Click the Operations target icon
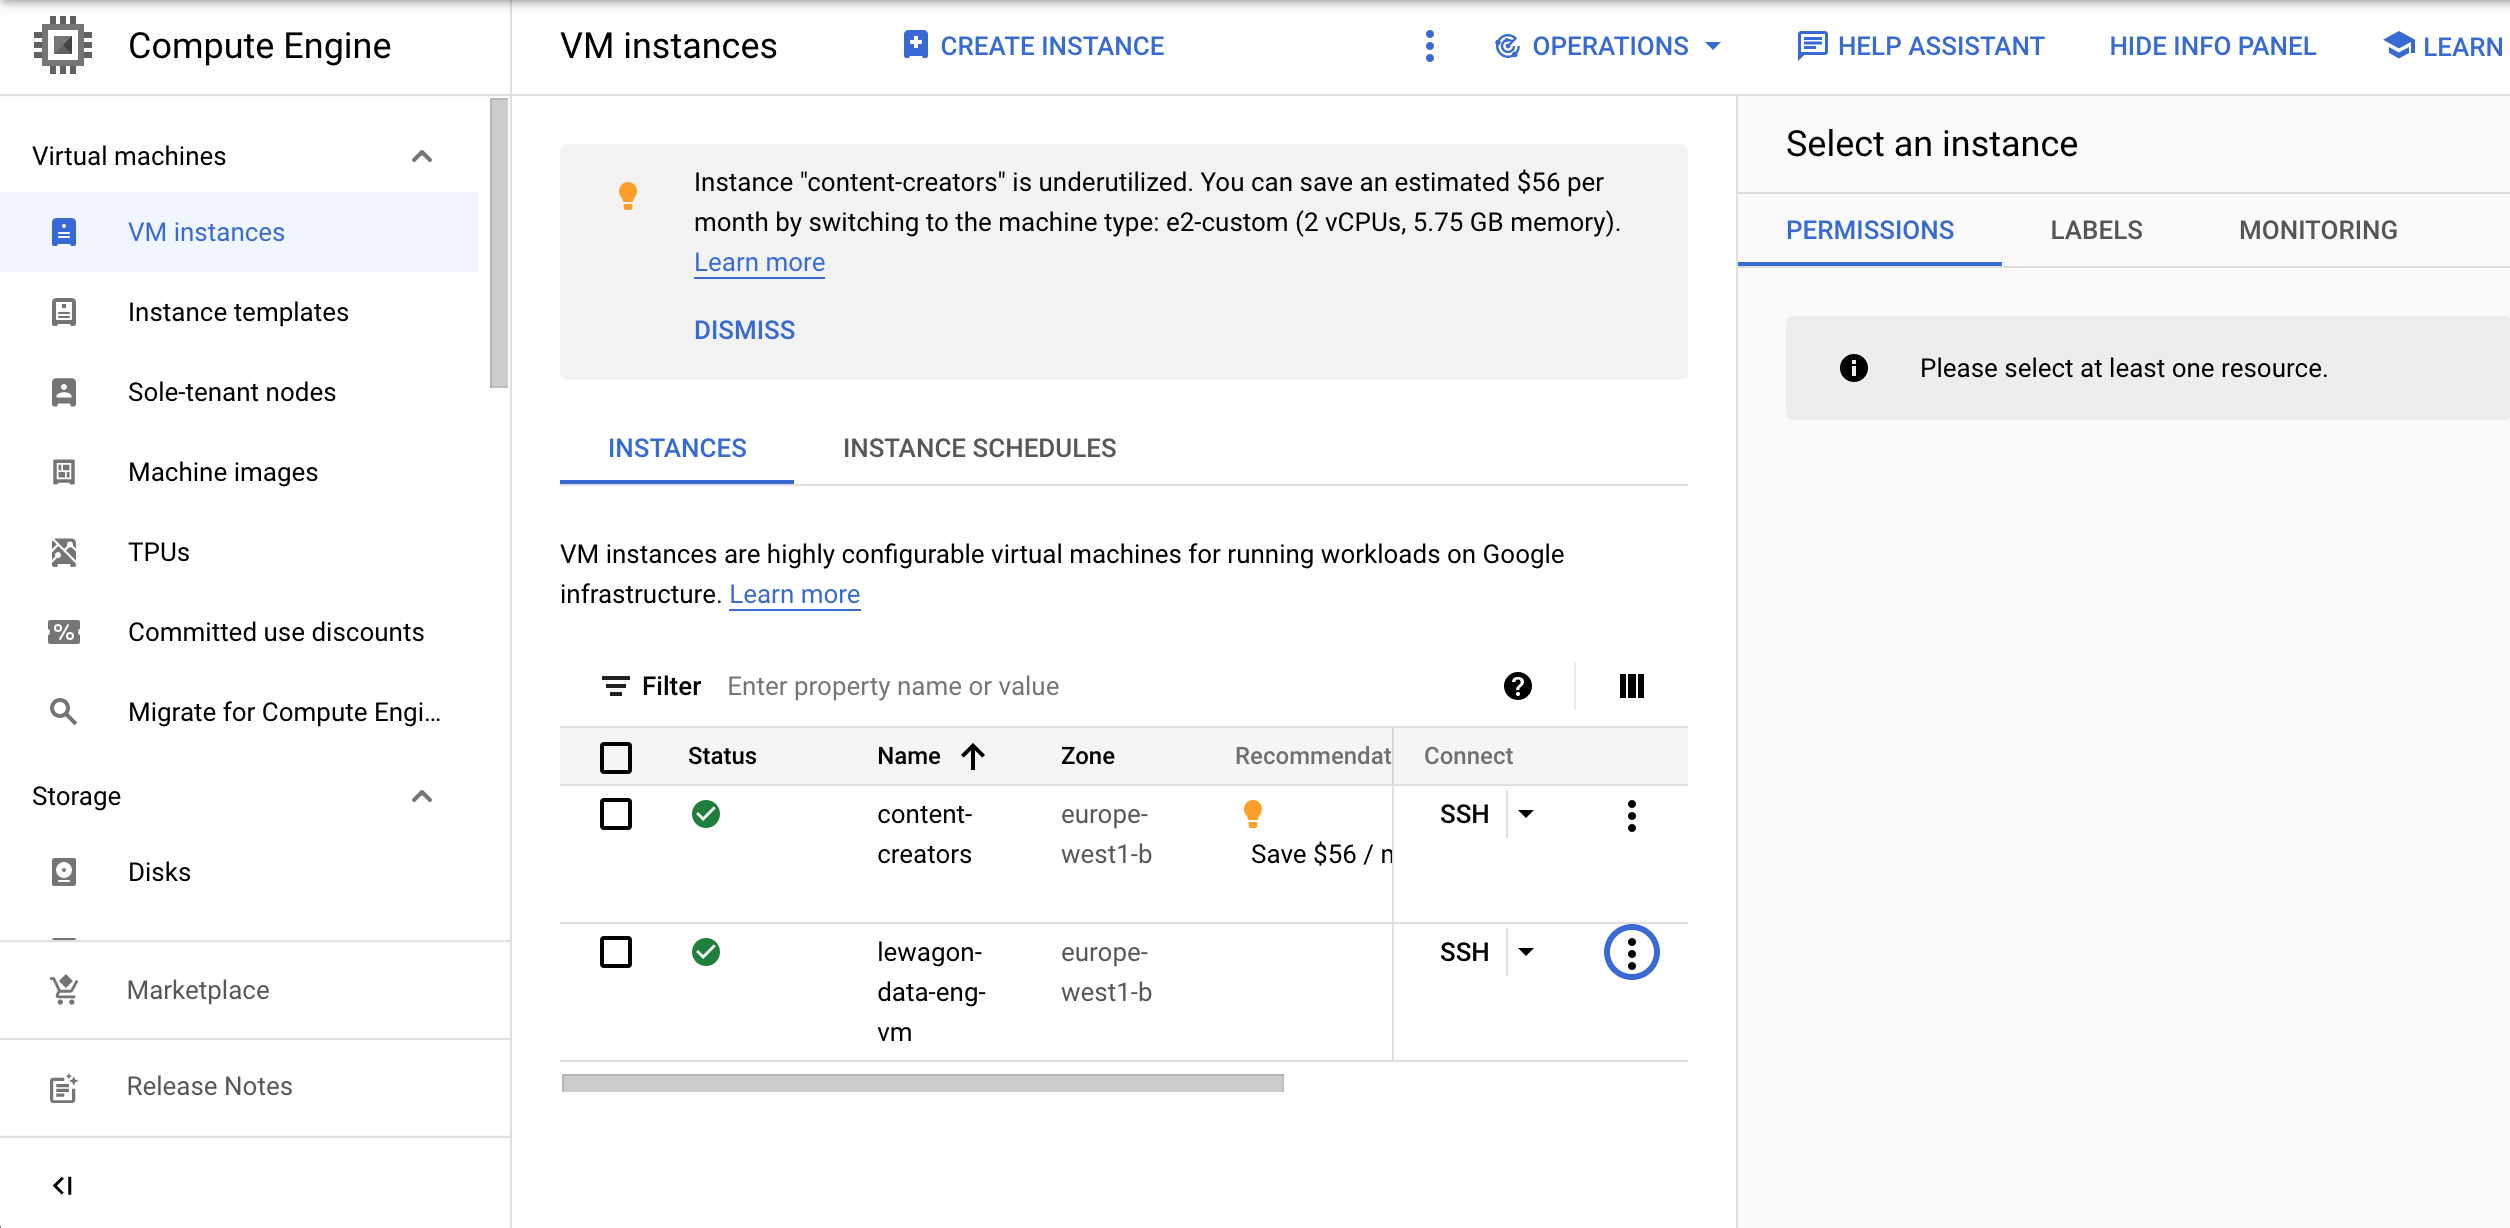 click(x=1507, y=46)
